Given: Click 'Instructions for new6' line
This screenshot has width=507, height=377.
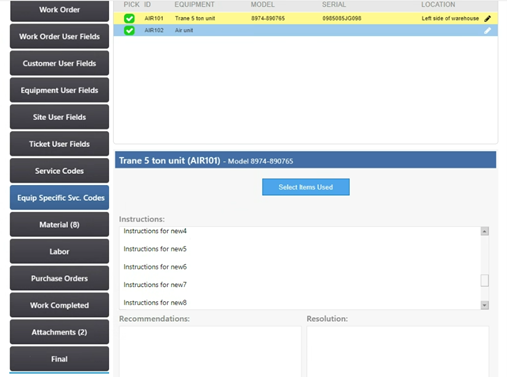Looking at the screenshot, I should tap(155, 267).
